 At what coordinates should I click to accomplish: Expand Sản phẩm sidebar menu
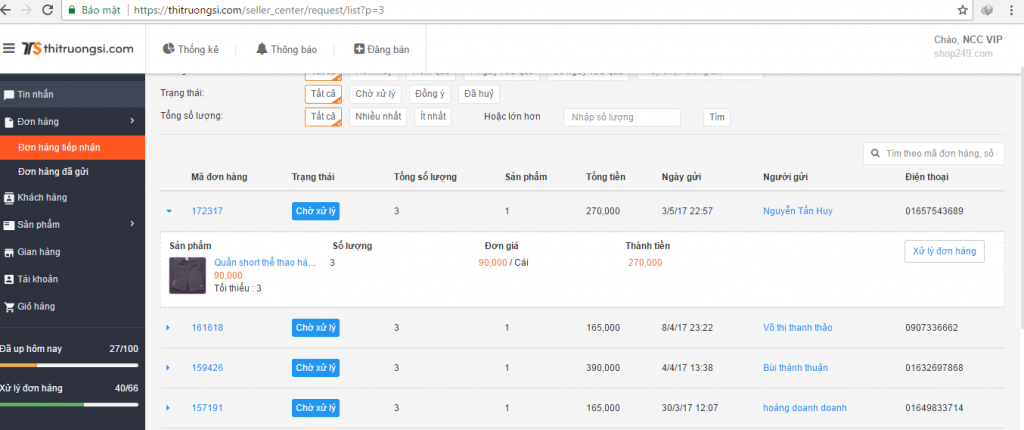[x=72, y=224]
